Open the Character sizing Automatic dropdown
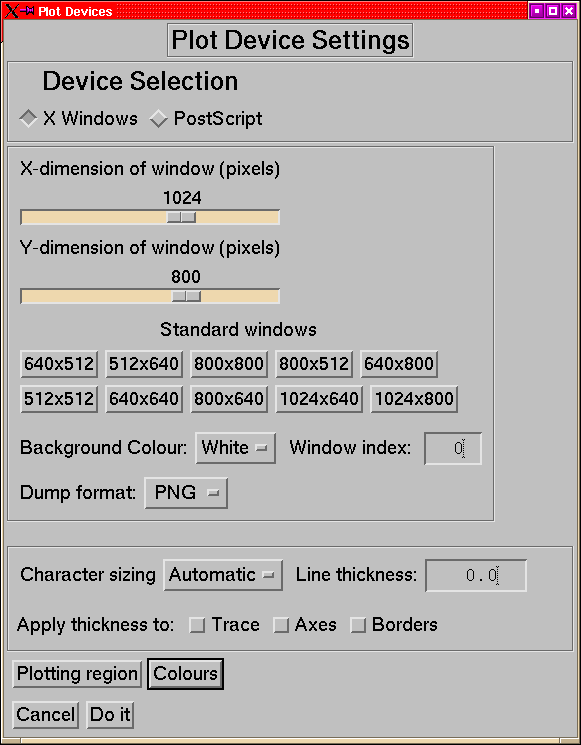 pos(223,575)
